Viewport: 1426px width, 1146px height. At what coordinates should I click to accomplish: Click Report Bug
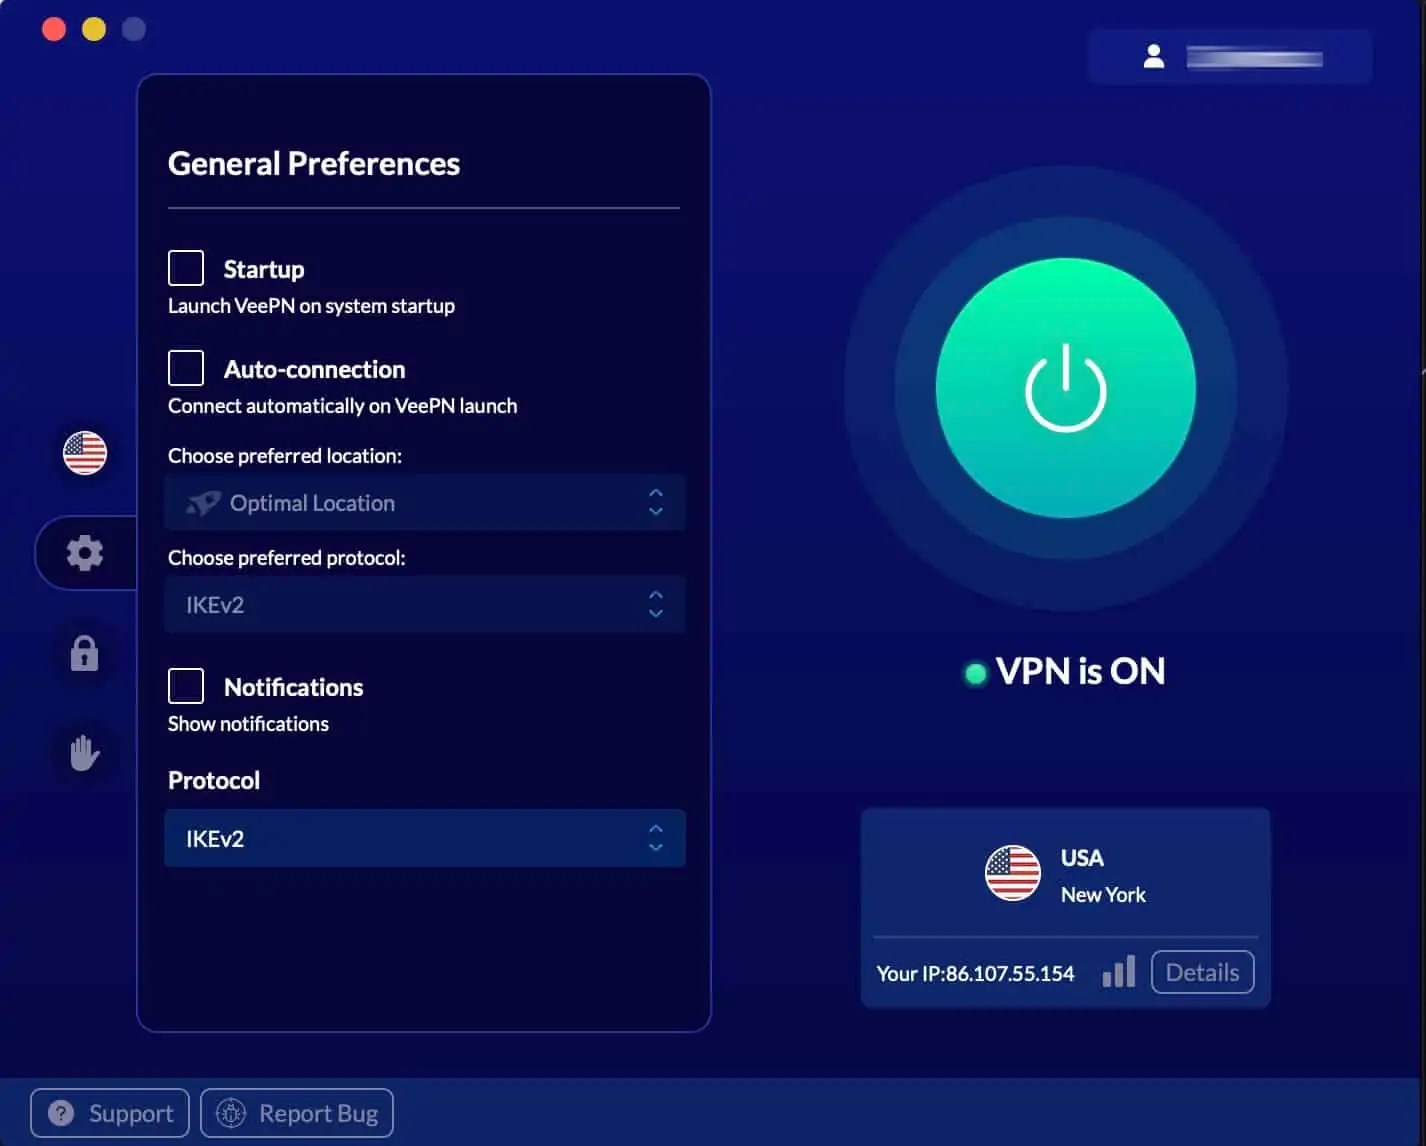tap(296, 1113)
